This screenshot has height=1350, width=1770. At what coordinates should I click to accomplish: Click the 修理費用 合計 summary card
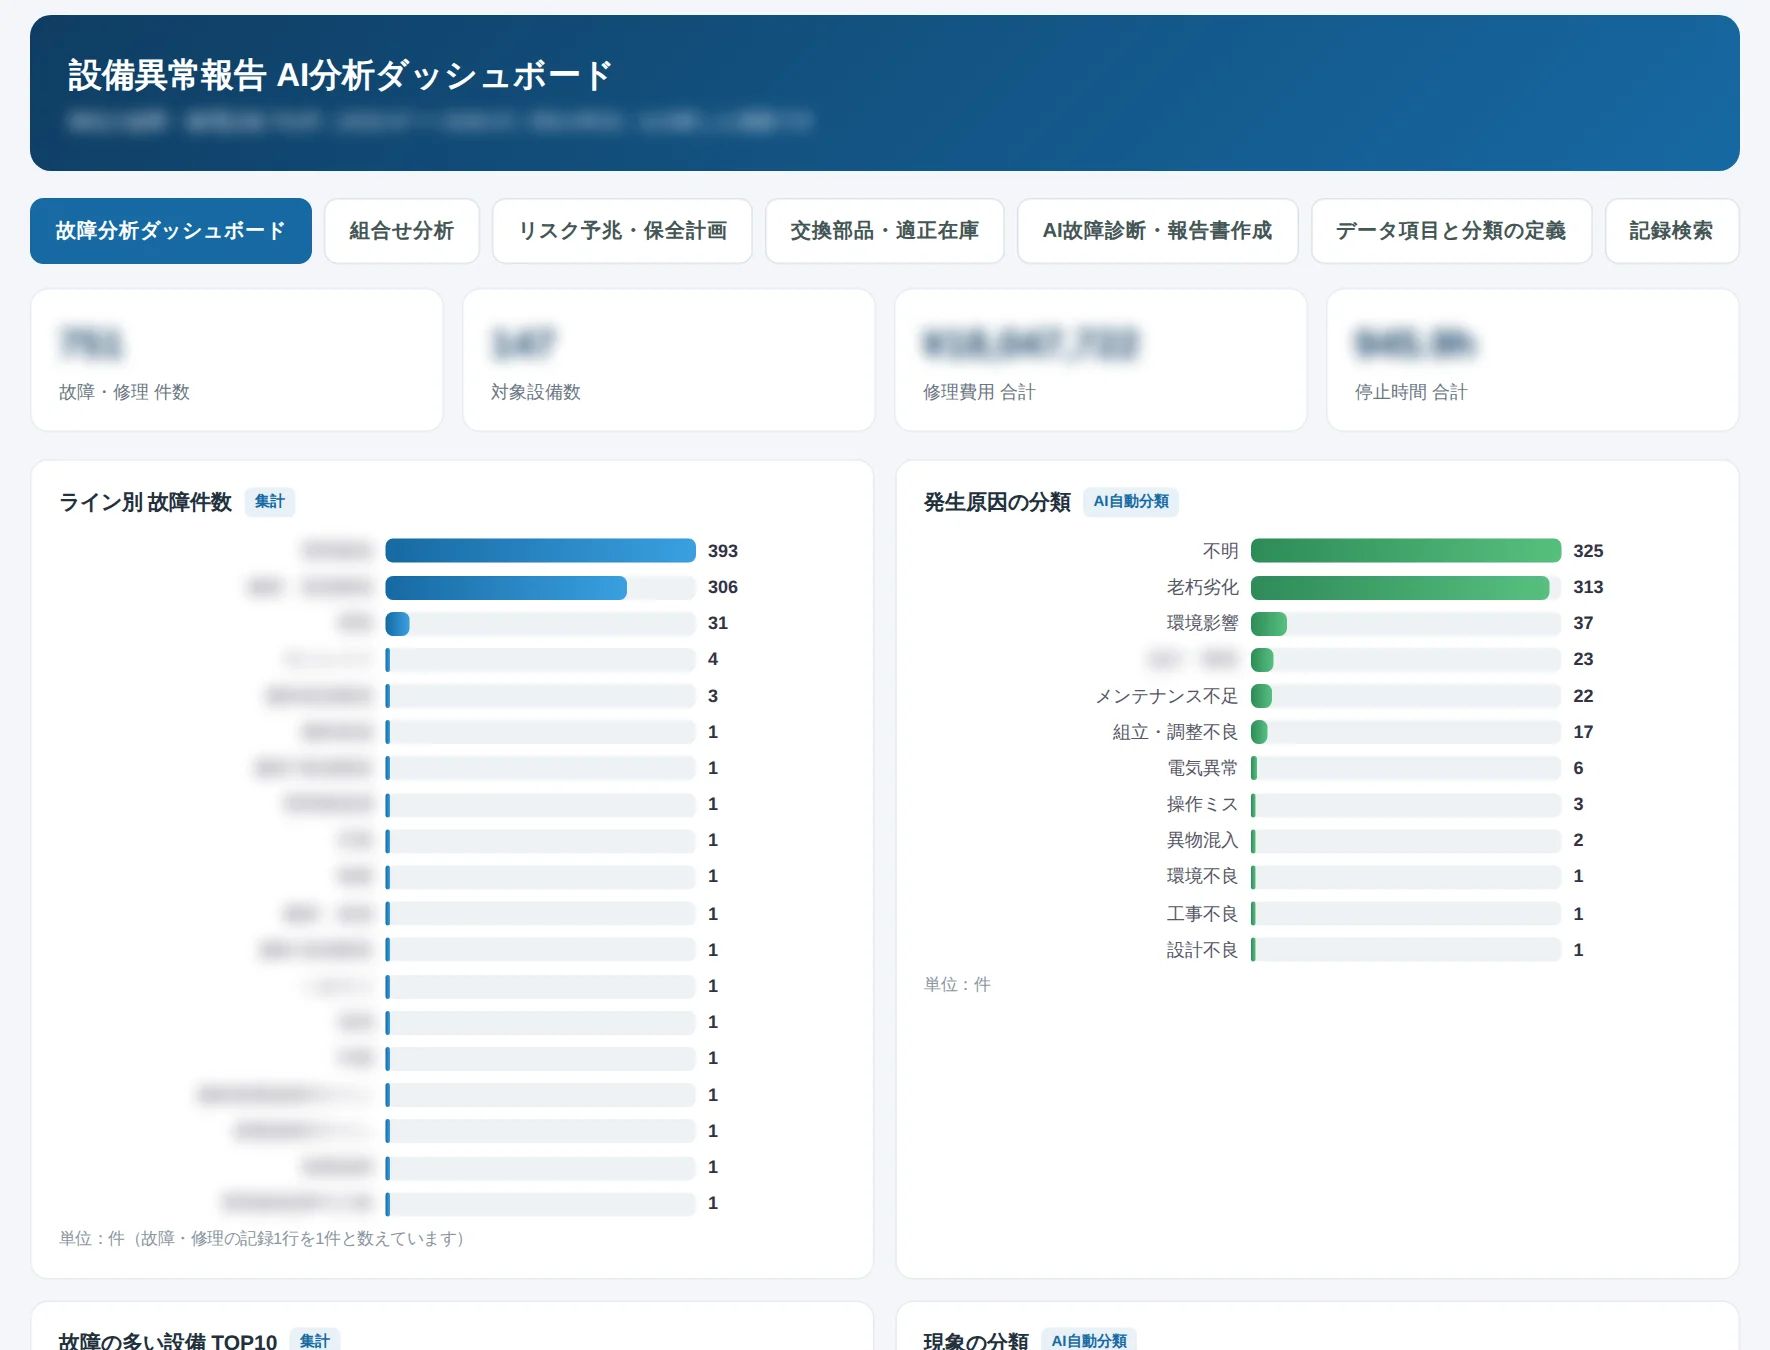coord(1101,360)
